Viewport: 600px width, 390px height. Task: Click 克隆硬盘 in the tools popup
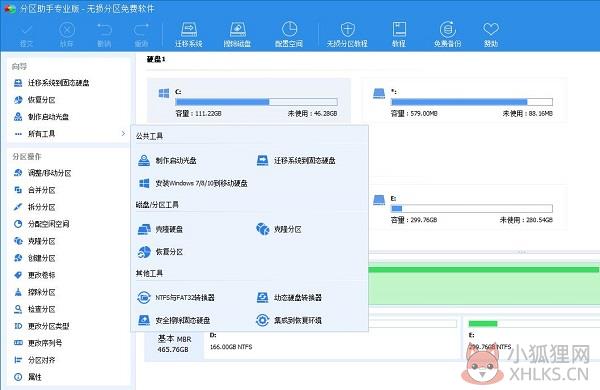[160, 229]
